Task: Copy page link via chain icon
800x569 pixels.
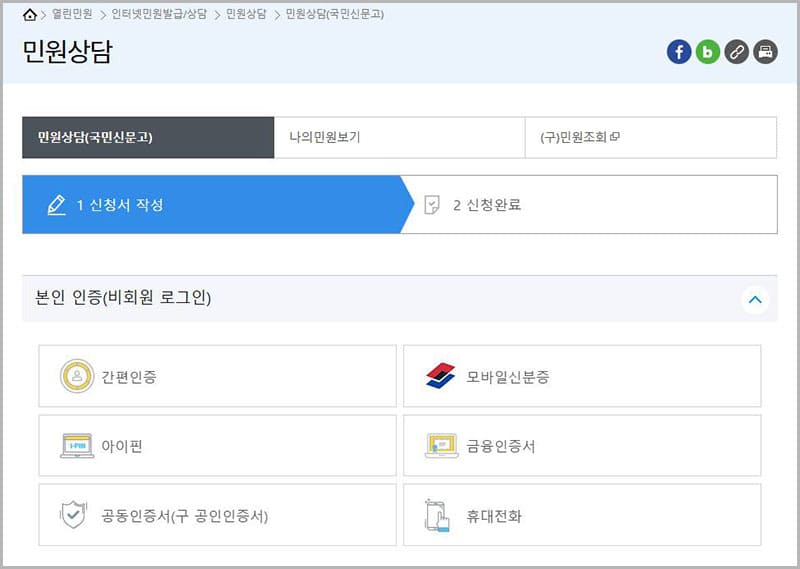Action: [x=737, y=52]
